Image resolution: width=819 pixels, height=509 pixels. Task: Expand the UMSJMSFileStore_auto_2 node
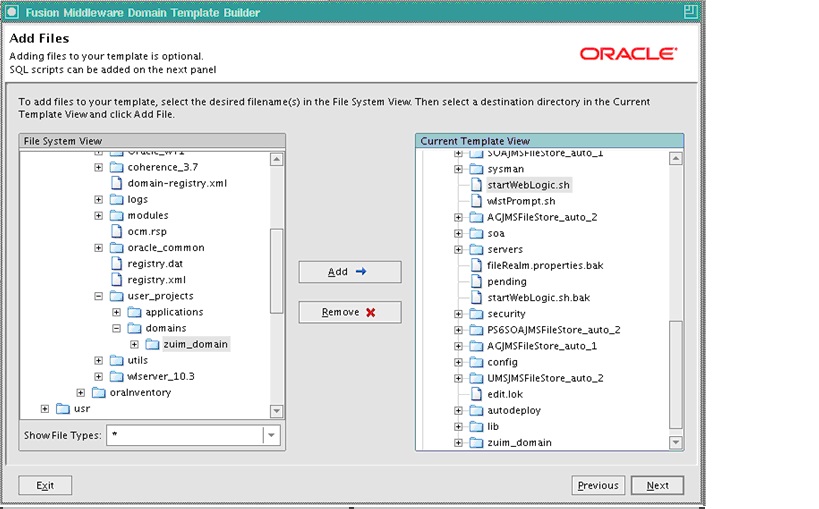[x=458, y=378]
